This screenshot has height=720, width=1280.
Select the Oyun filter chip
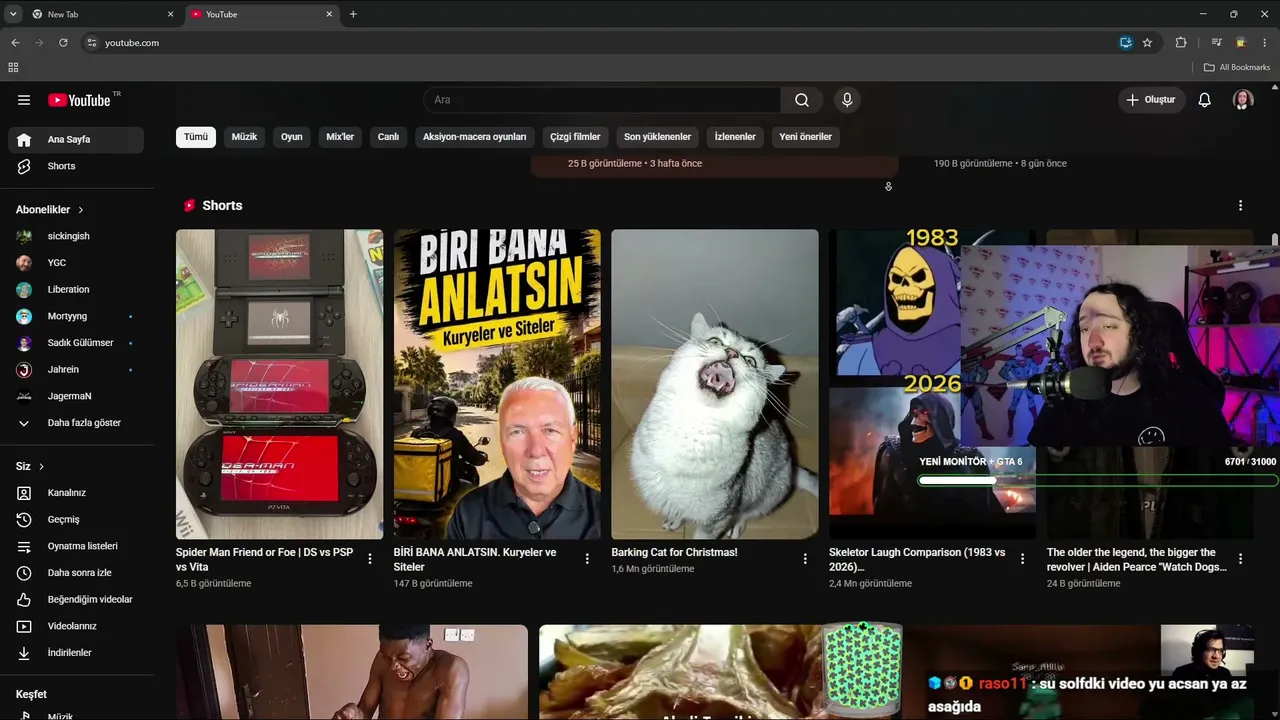[x=292, y=137]
